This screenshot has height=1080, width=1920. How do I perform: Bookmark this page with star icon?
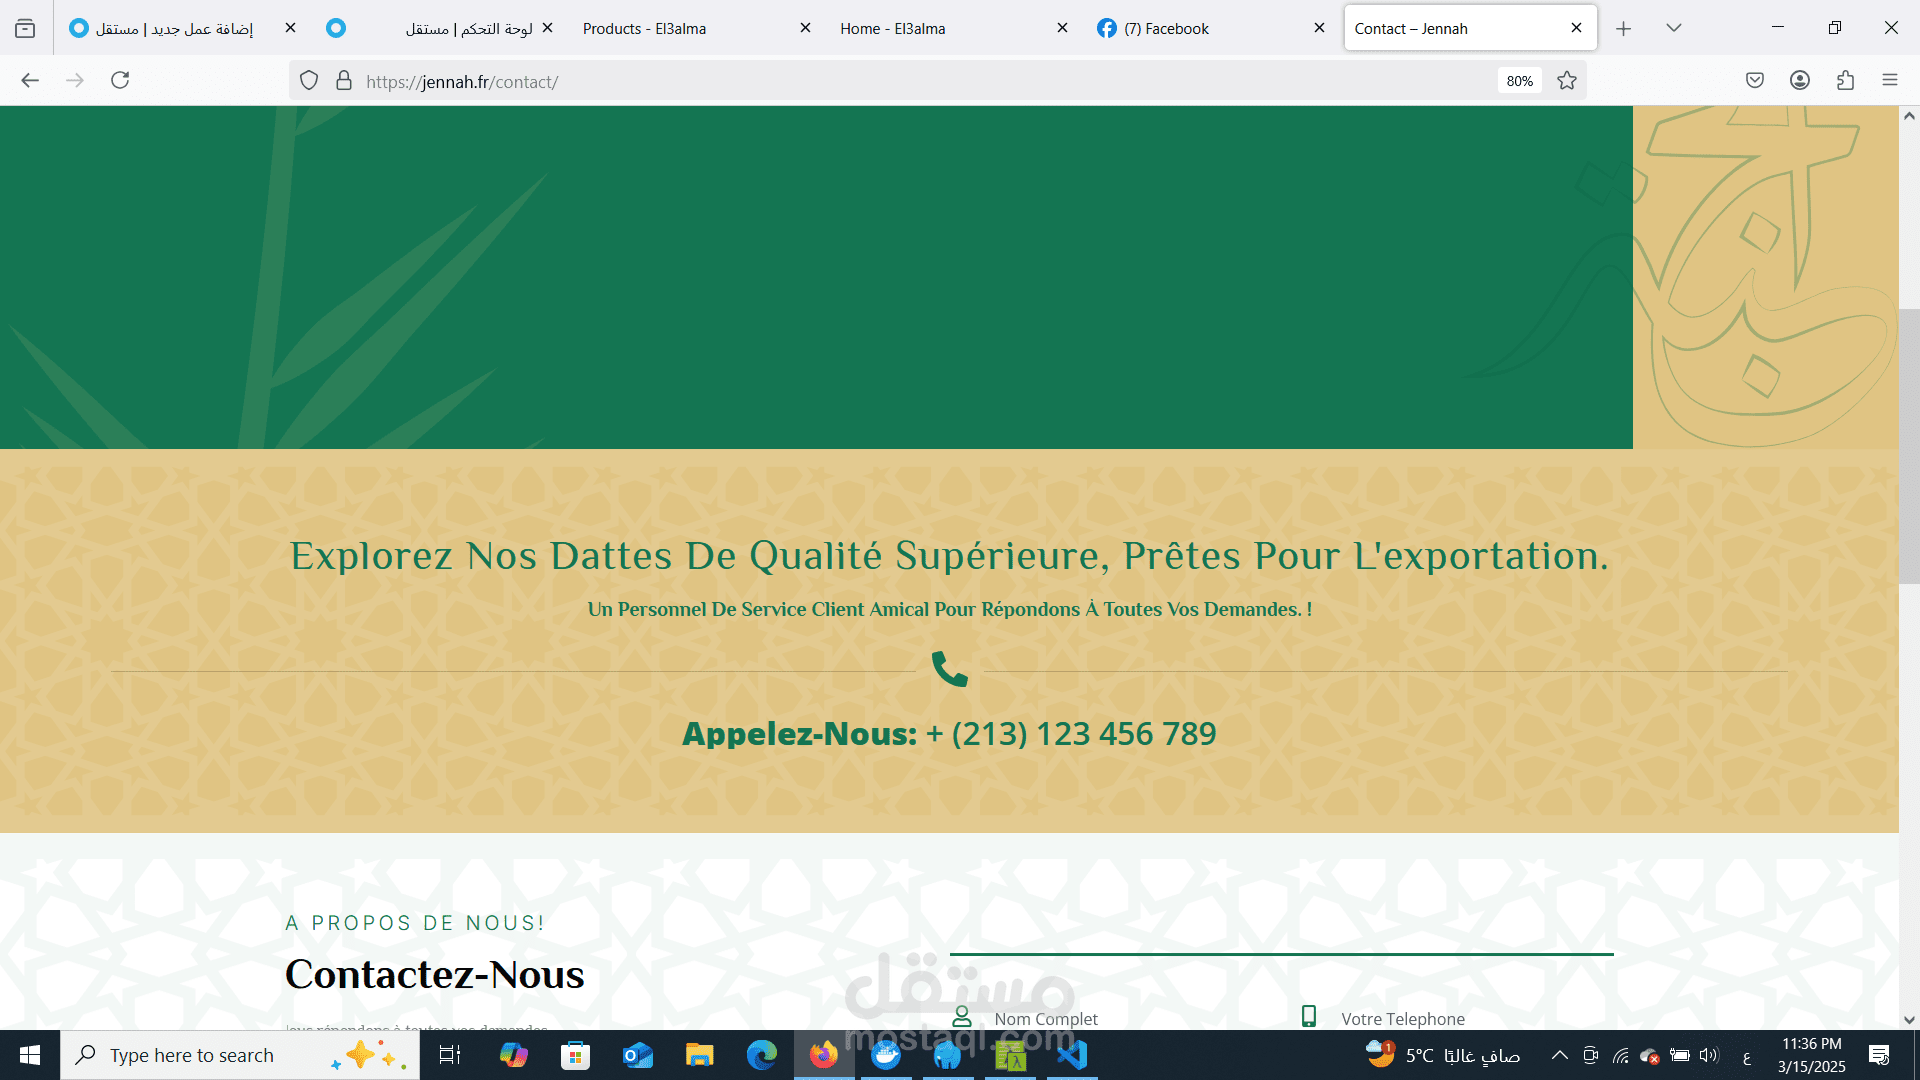pyautogui.click(x=1567, y=81)
